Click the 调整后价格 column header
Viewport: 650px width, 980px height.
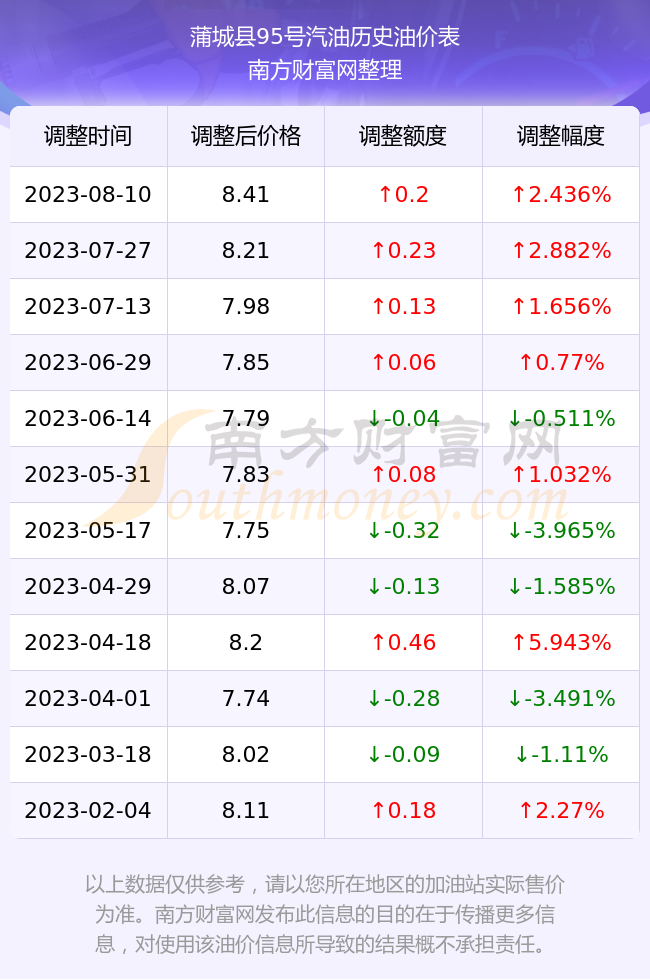246,136
